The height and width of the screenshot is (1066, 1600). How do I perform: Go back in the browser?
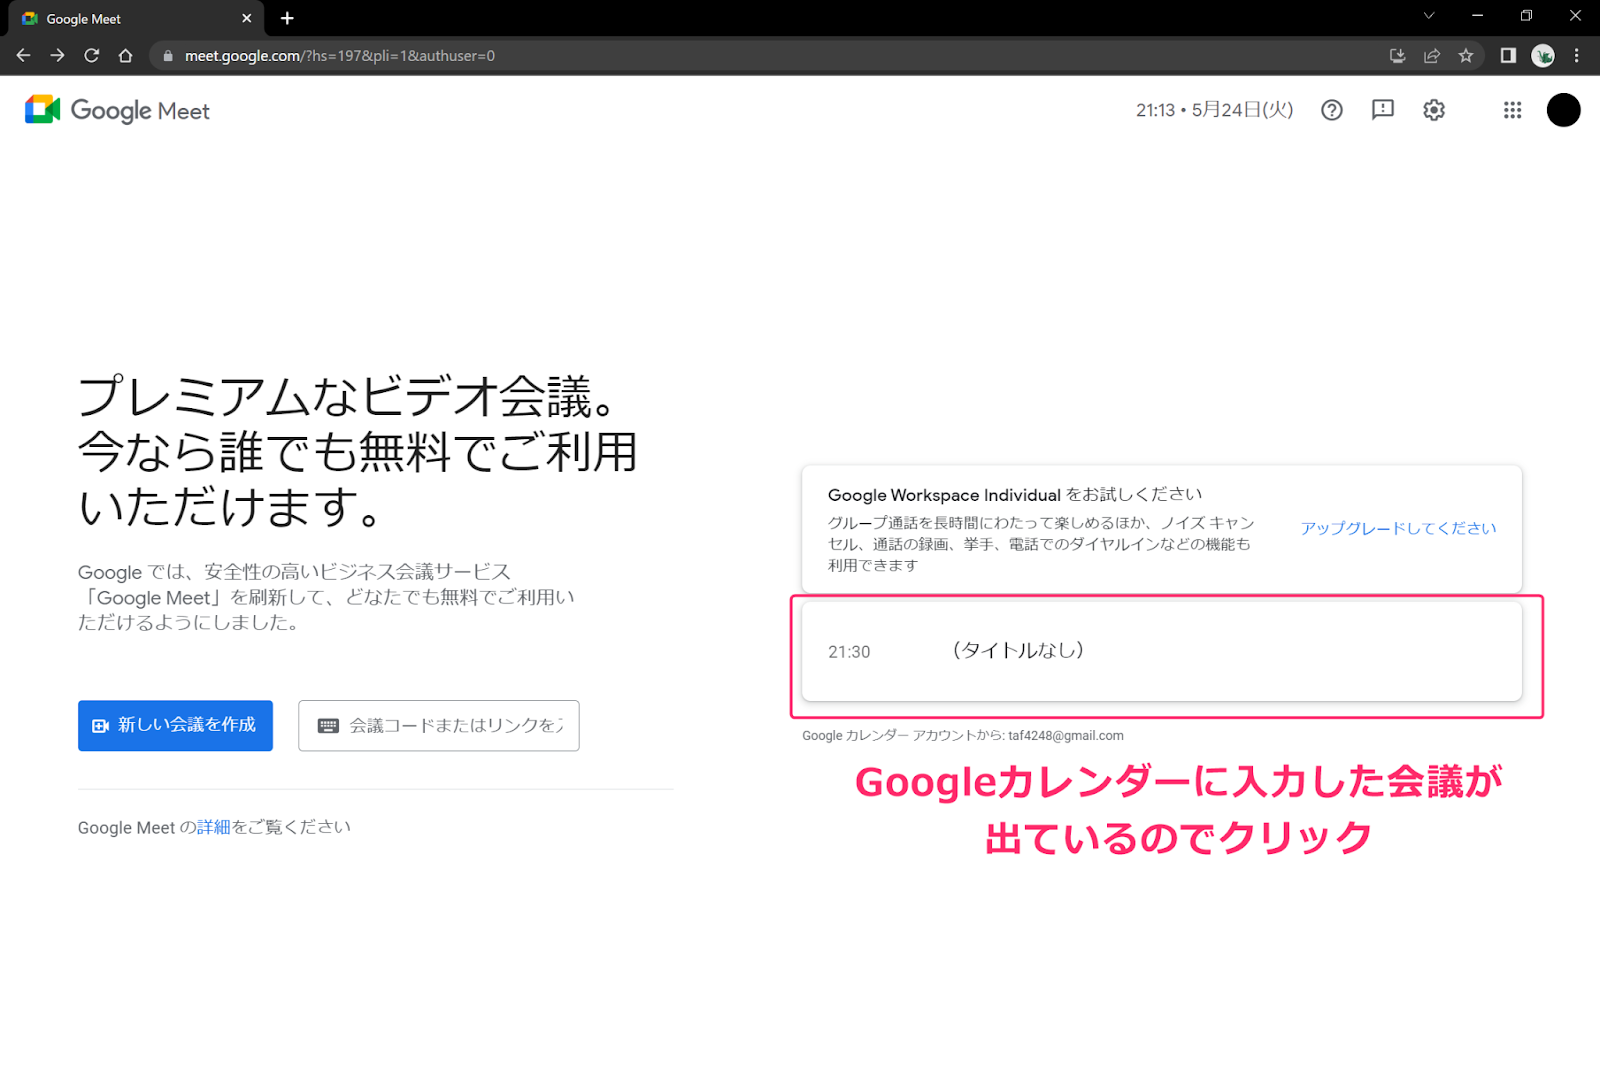point(24,56)
